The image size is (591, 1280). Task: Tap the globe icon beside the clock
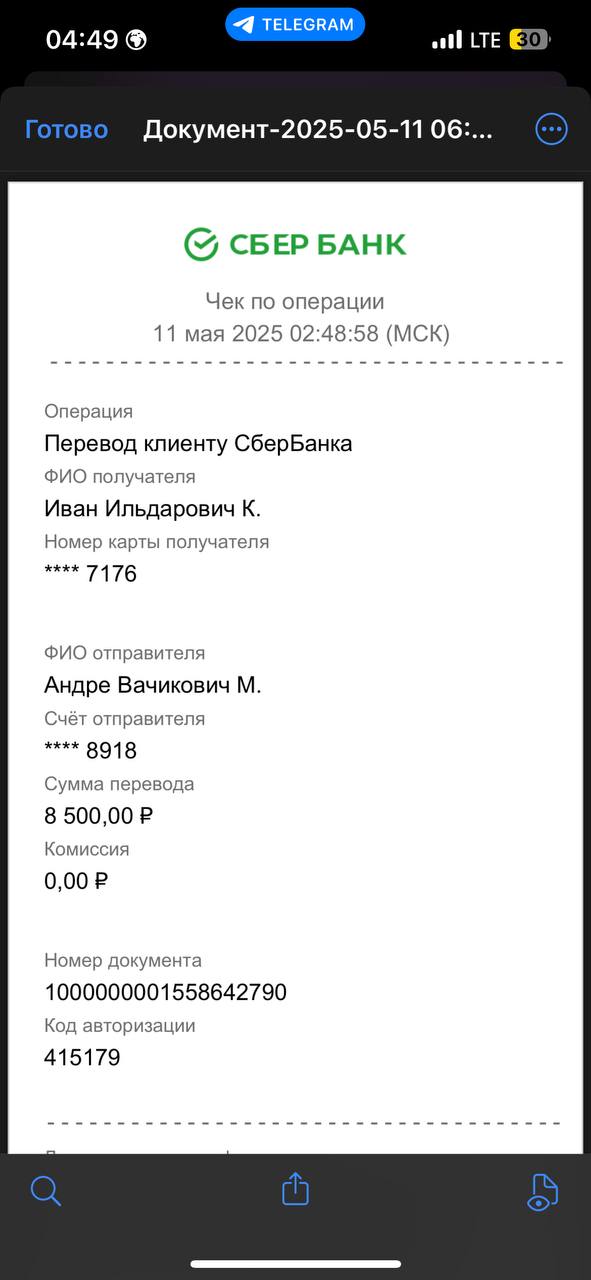click(x=136, y=40)
